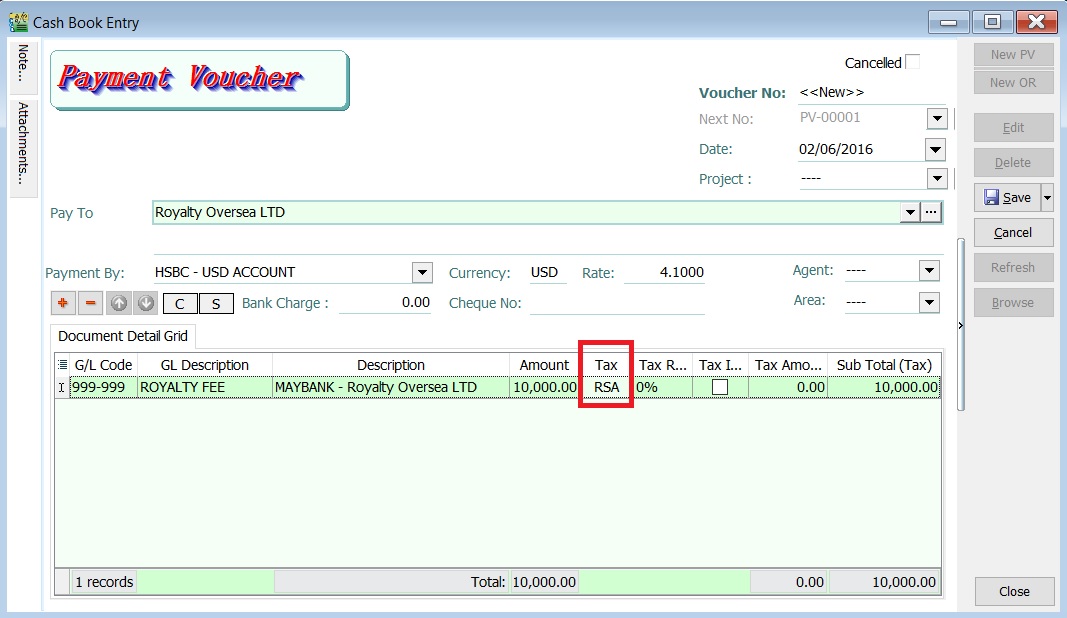1067x618 pixels.
Task: Open the Pay To lookup ellipsis icon
Action: tap(929, 212)
